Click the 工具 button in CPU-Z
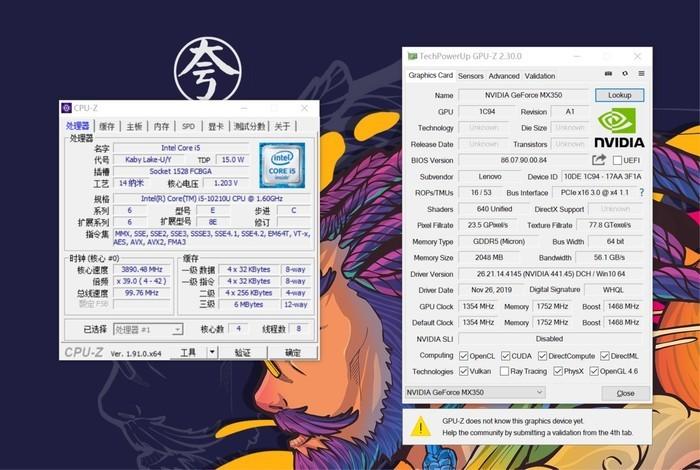Screen dimensions: 700x470 pyautogui.click(x=188, y=352)
